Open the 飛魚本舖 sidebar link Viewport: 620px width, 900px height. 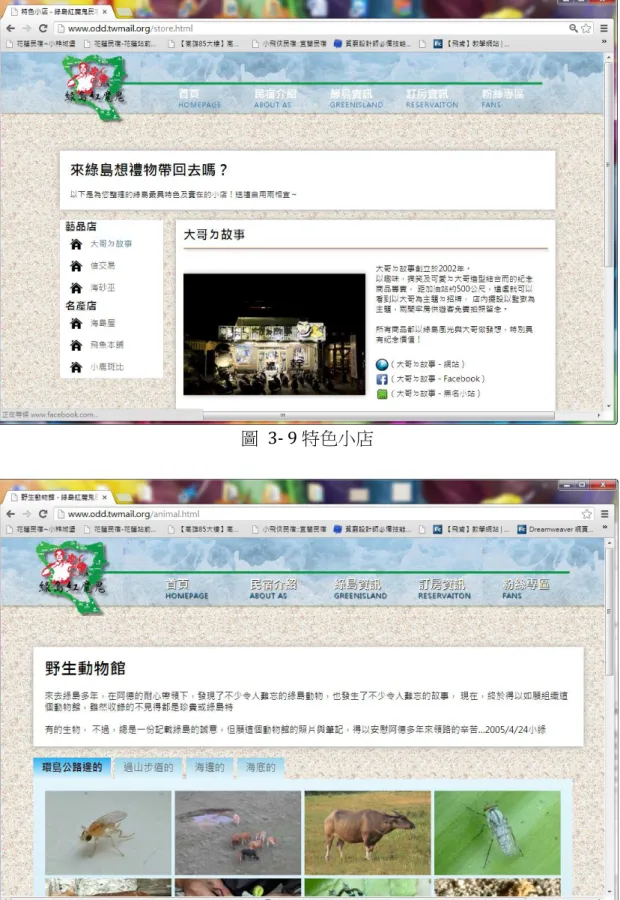106,345
